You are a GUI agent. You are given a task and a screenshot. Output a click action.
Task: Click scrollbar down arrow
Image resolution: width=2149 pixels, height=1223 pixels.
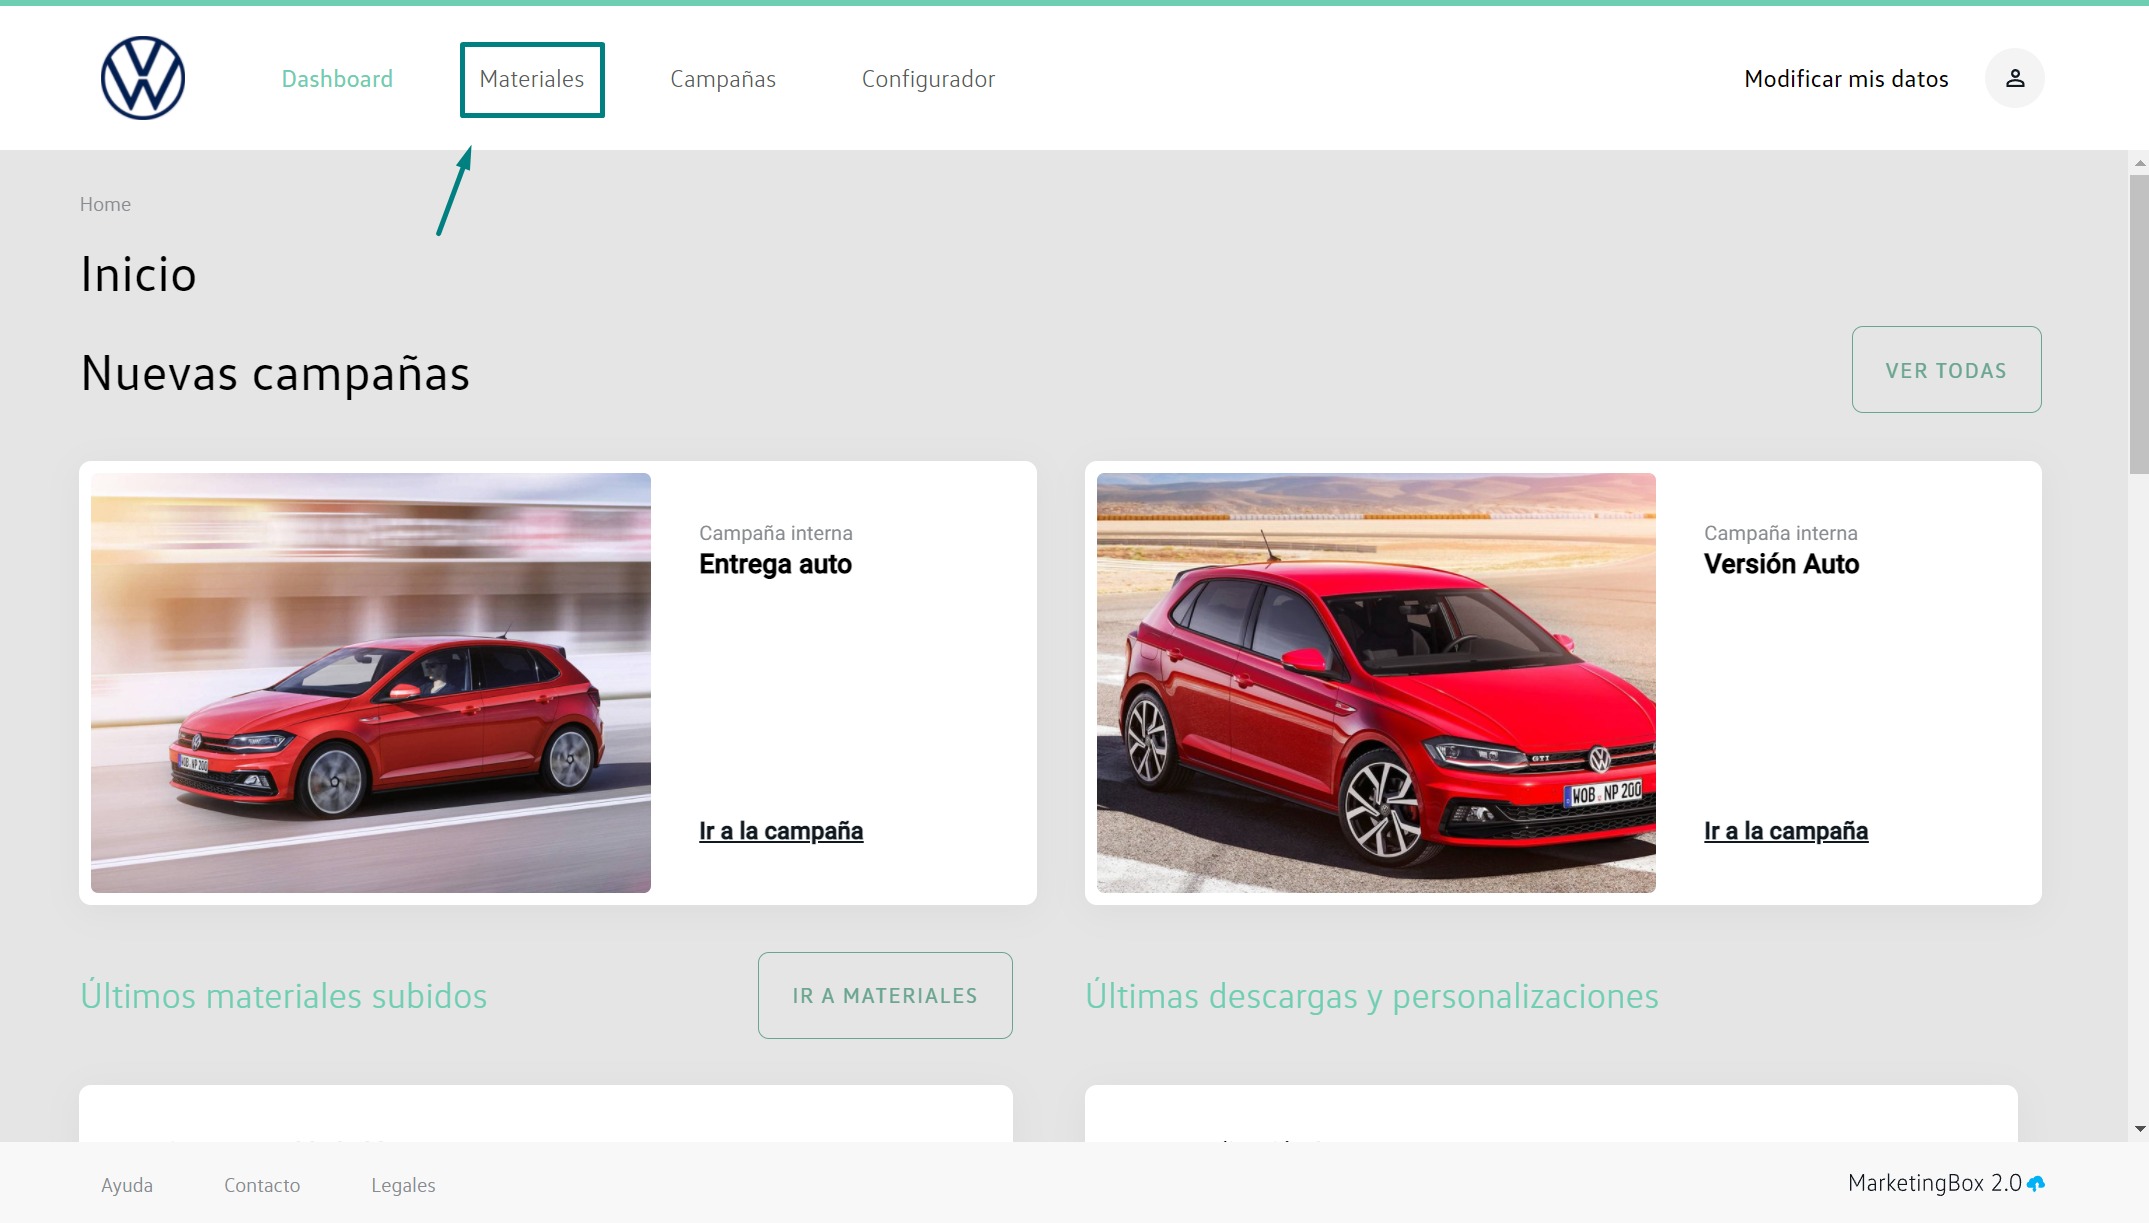[2139, 1129]
